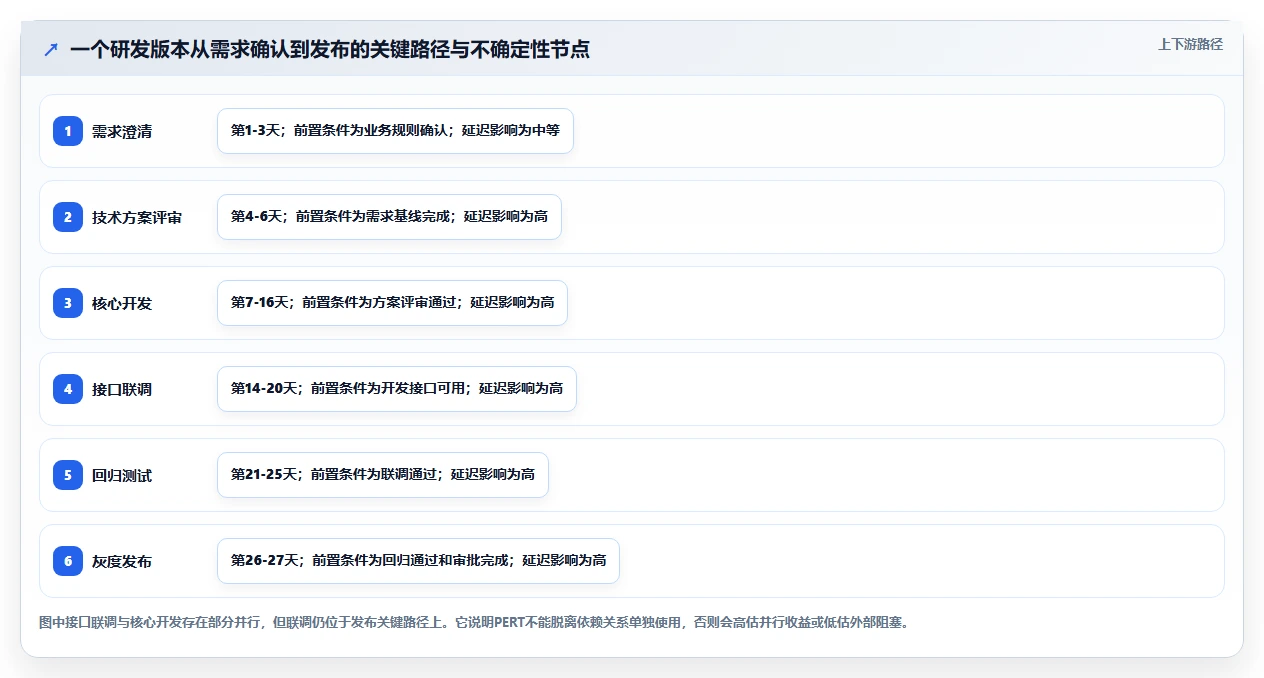The height and width of the screenshot is (678, 1264).
Task: Click the 灰度发布 step label
Action: (122, 561)
